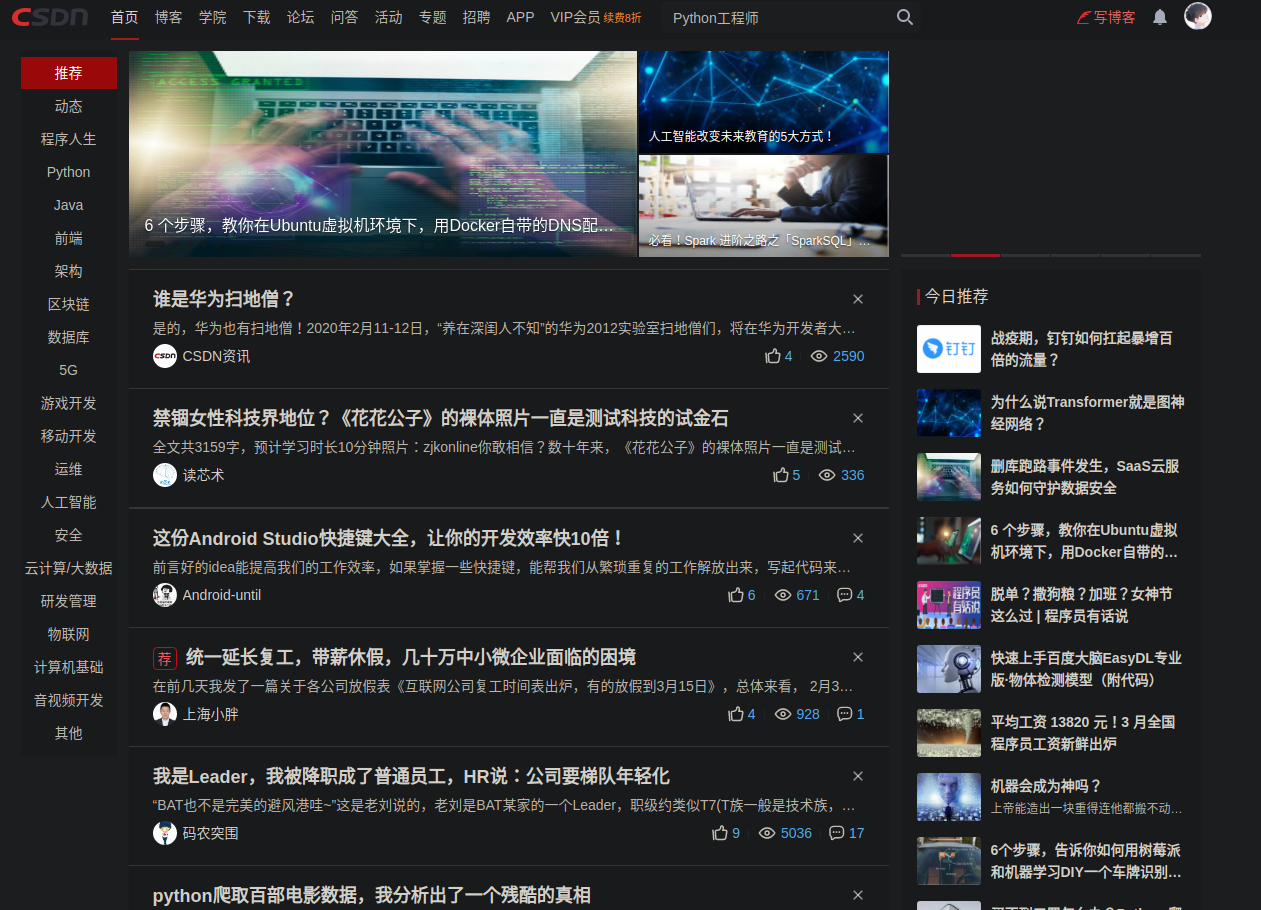Select 人工智能 sidebar category
The width and height of the screenshot is (1261, 910).
coord(69,502)
